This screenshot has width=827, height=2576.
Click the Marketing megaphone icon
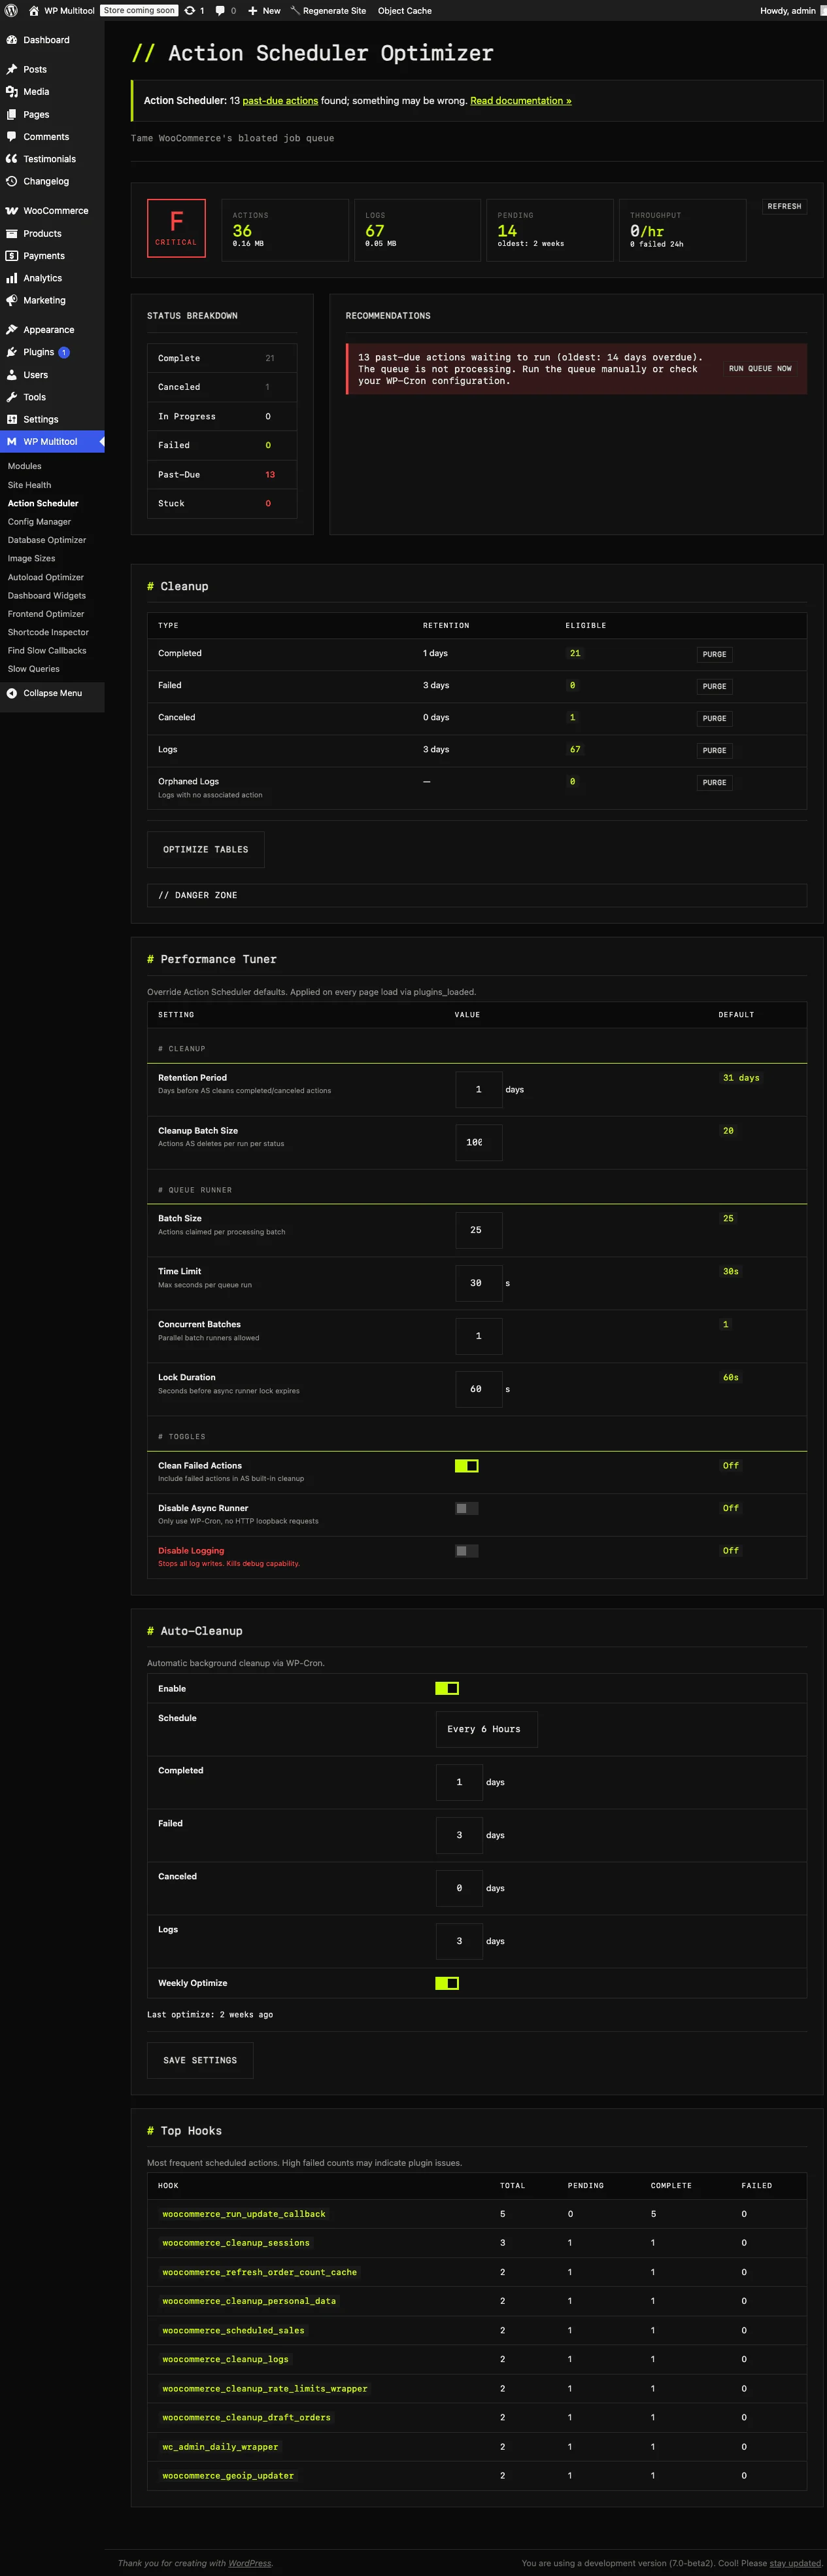(12, 300)
